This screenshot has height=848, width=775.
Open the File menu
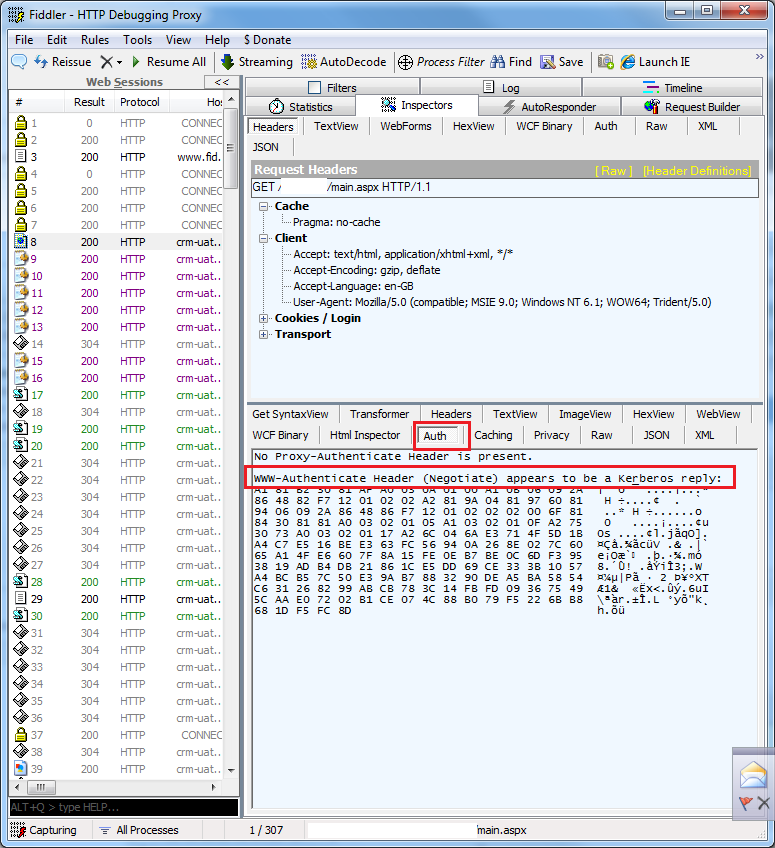pyautogui.click(x=24, y=39)
